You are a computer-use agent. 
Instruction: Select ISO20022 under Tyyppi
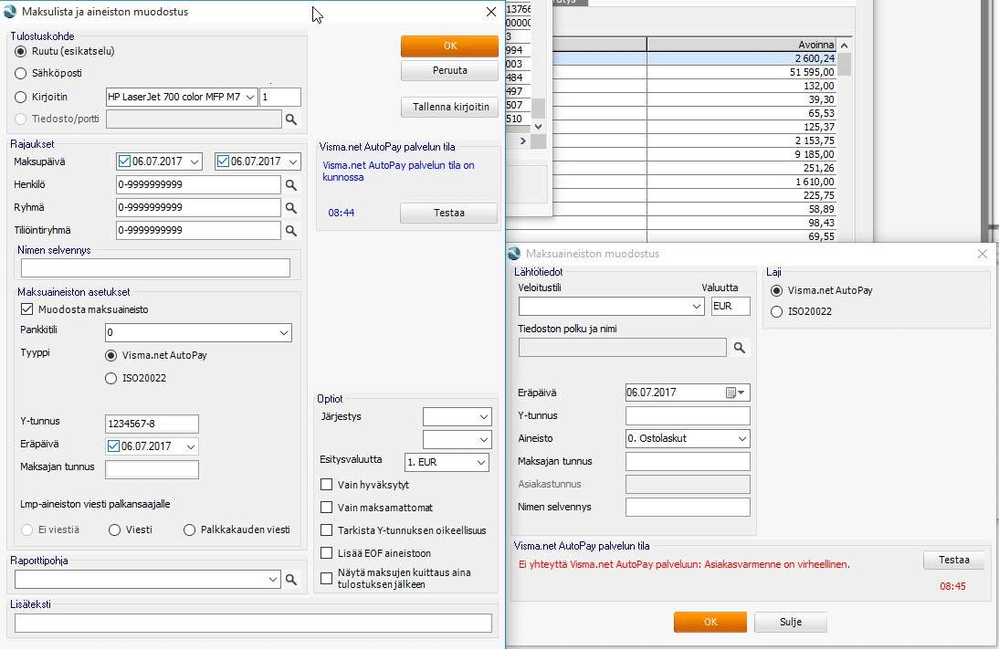click(111, 378)
